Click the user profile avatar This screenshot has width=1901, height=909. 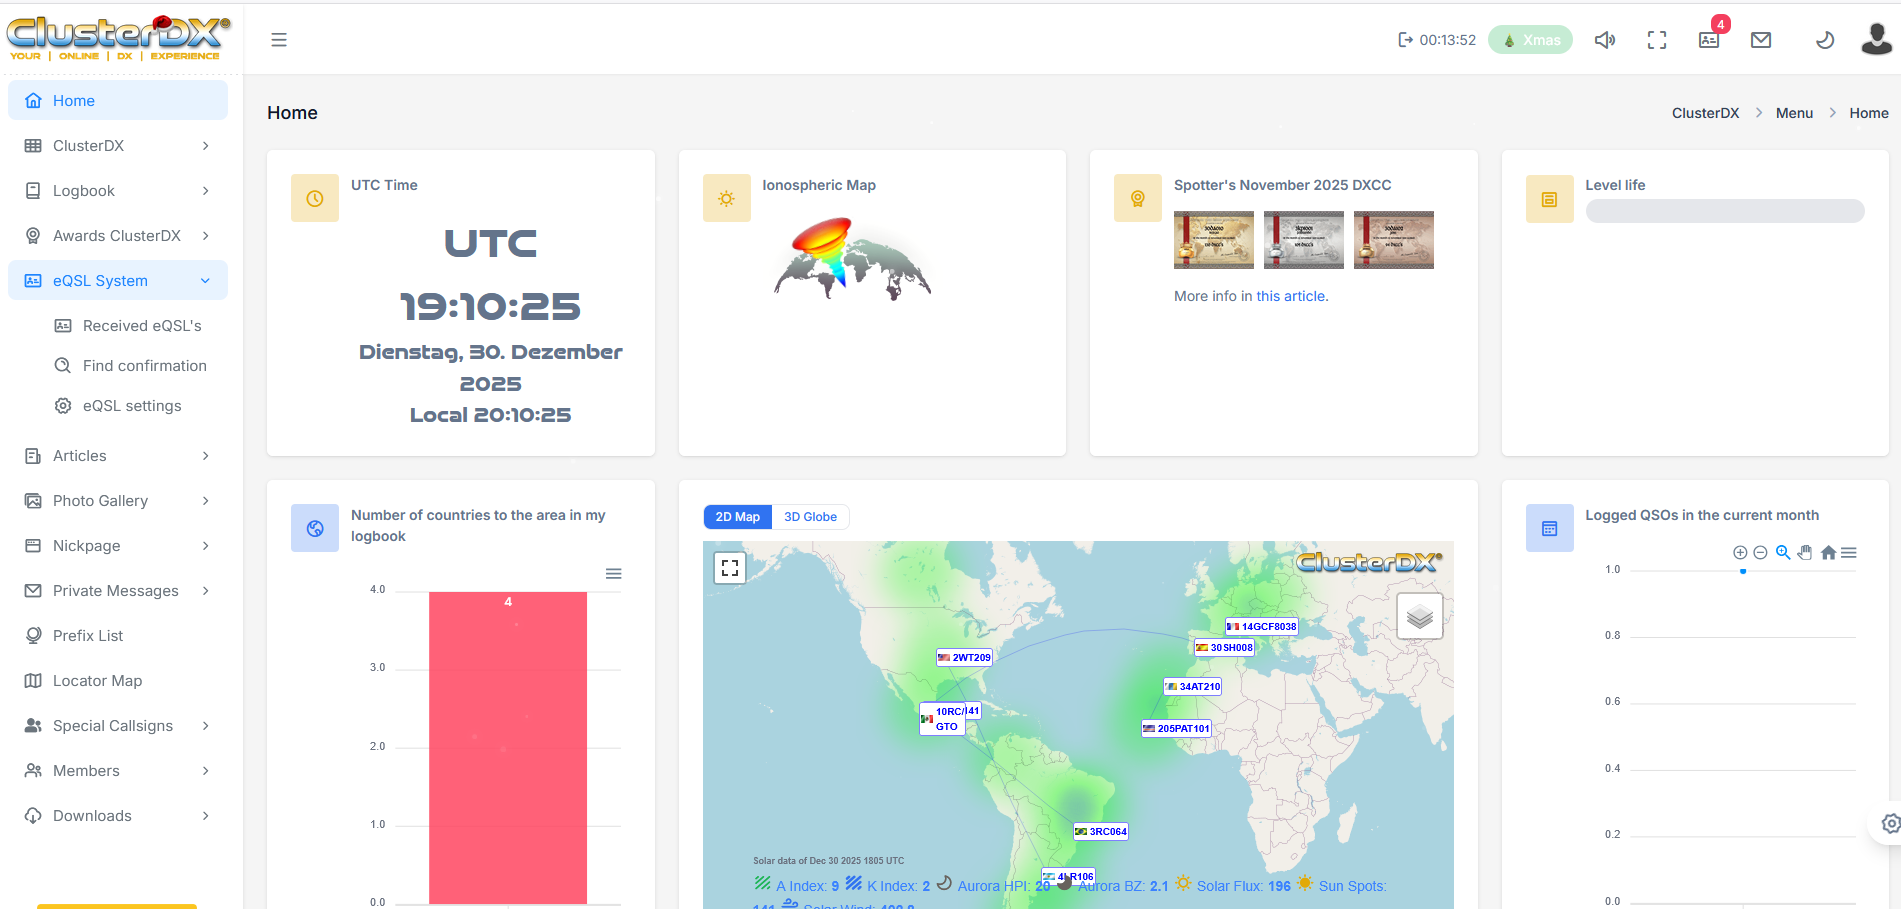coord(1876,40)
